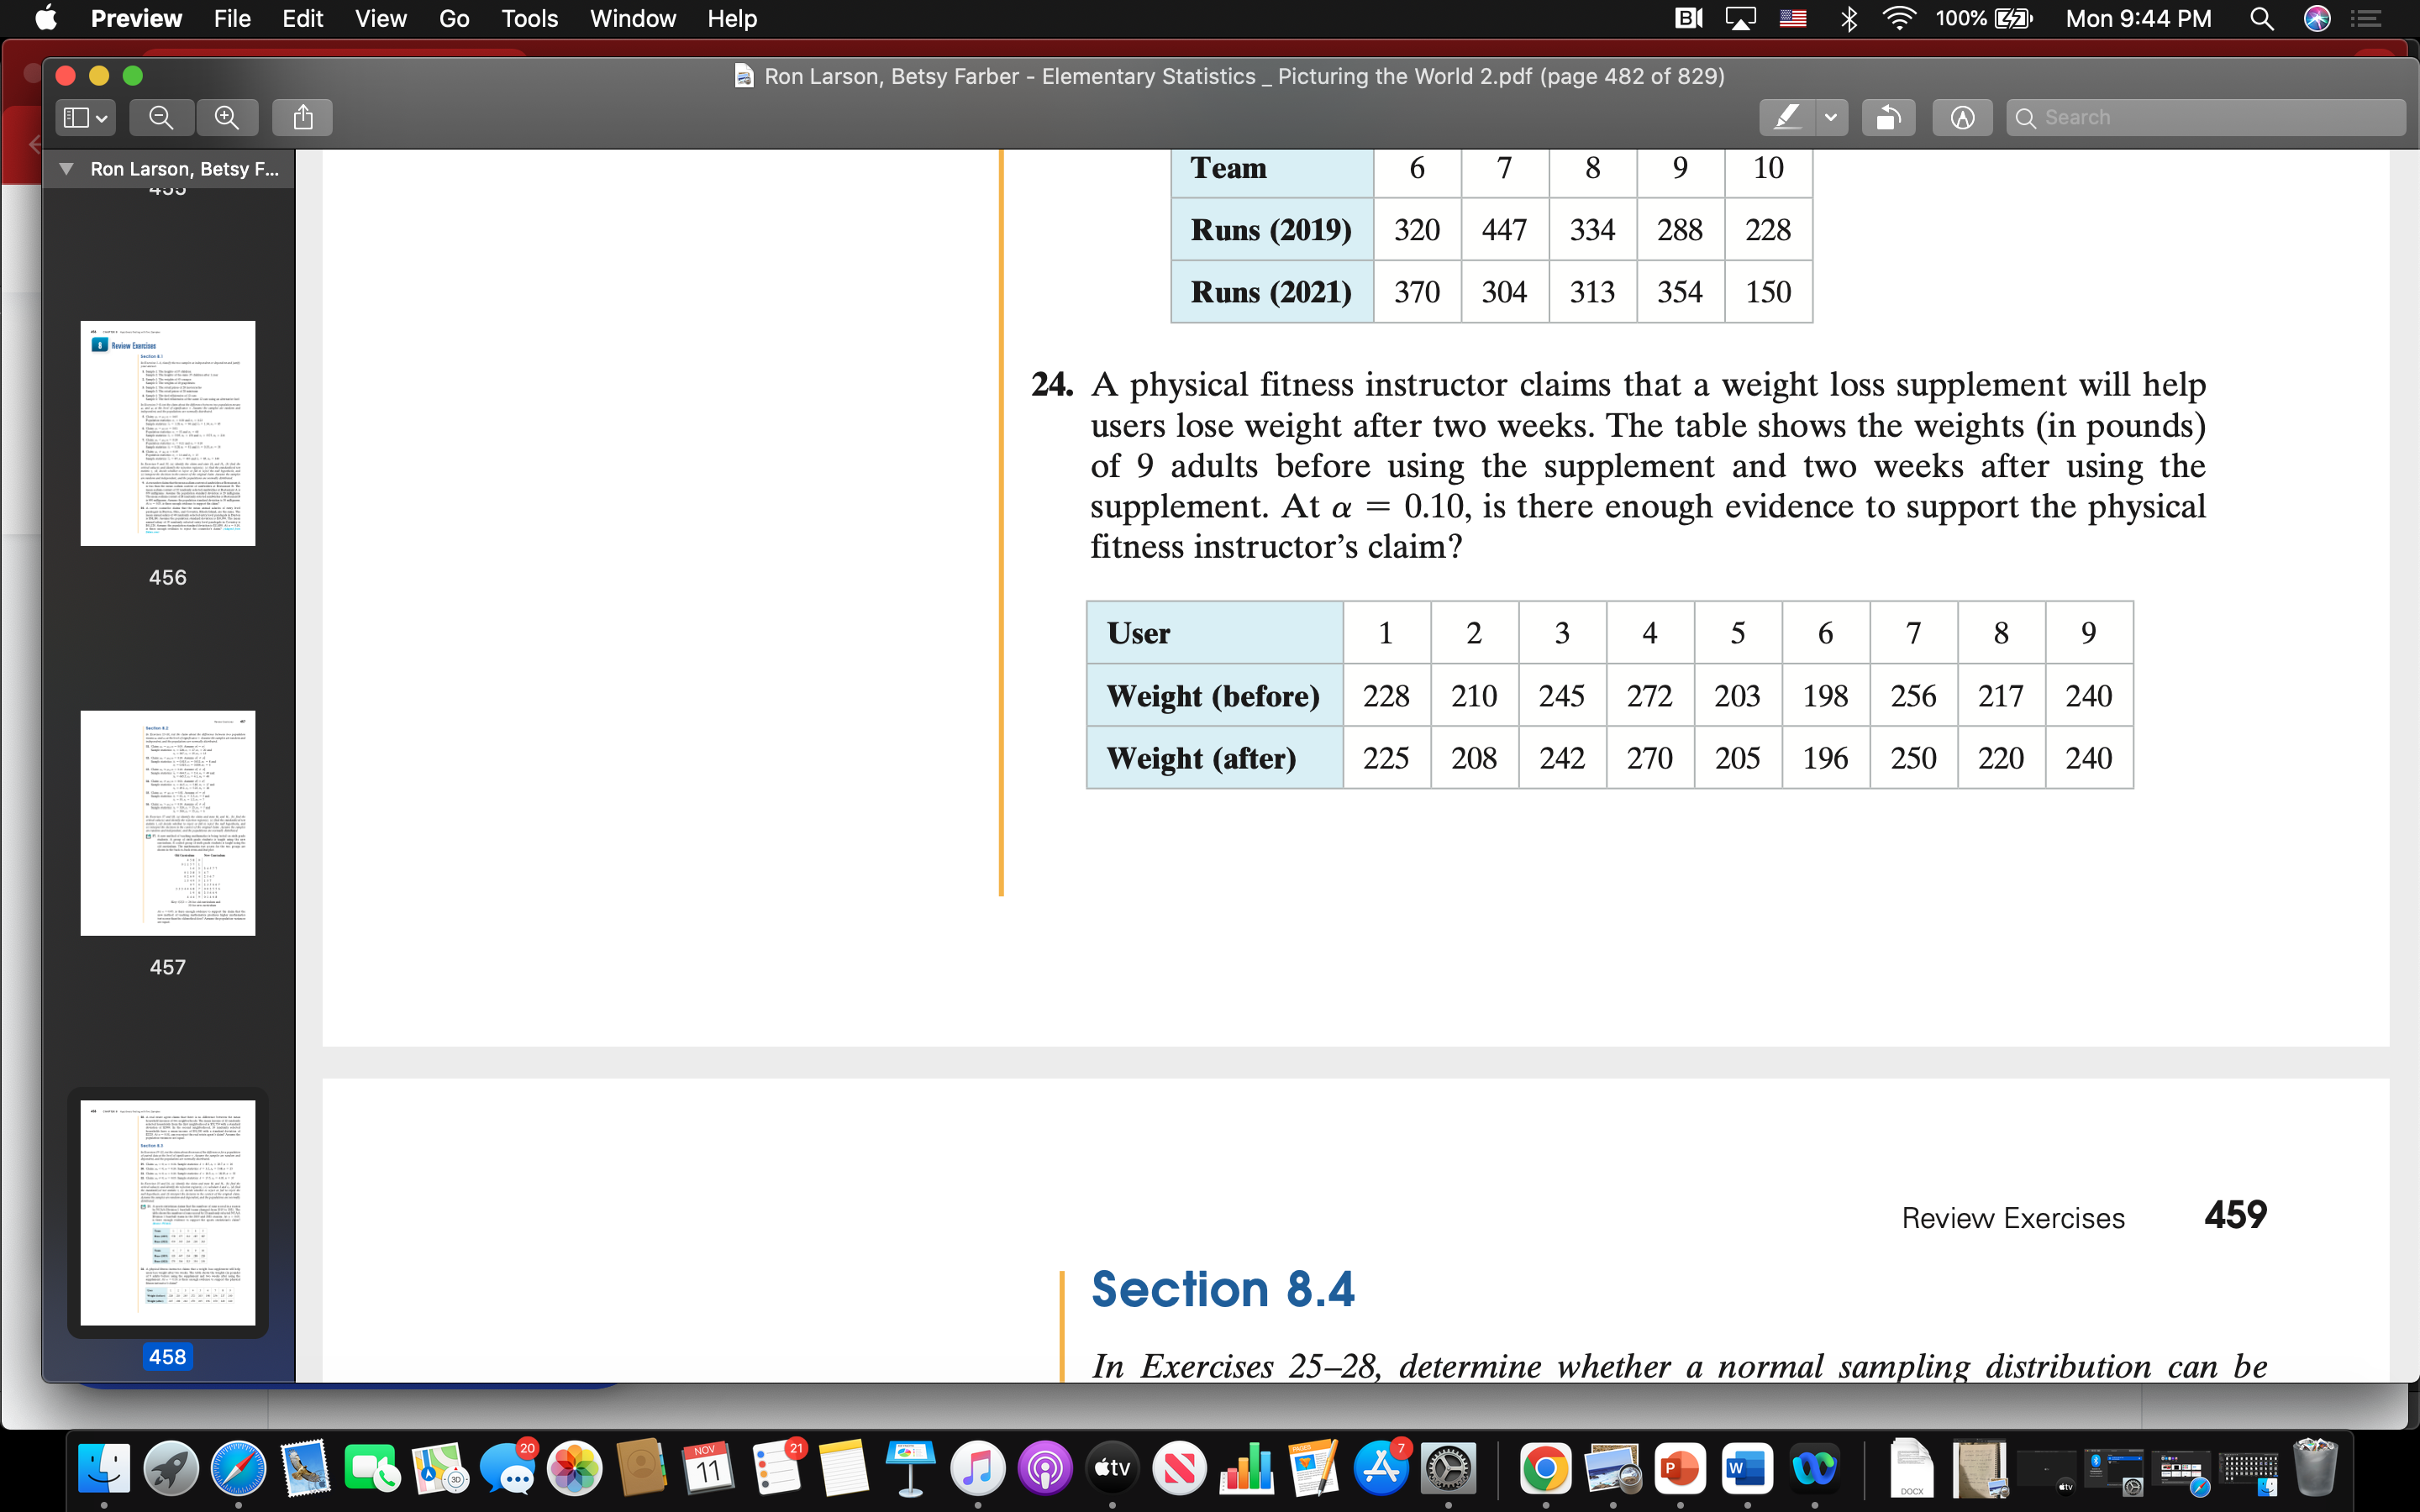This screenshot has height=1512, width=2420.
Task: Click the Share icon in the toolbar
Action: coord(302,117)
